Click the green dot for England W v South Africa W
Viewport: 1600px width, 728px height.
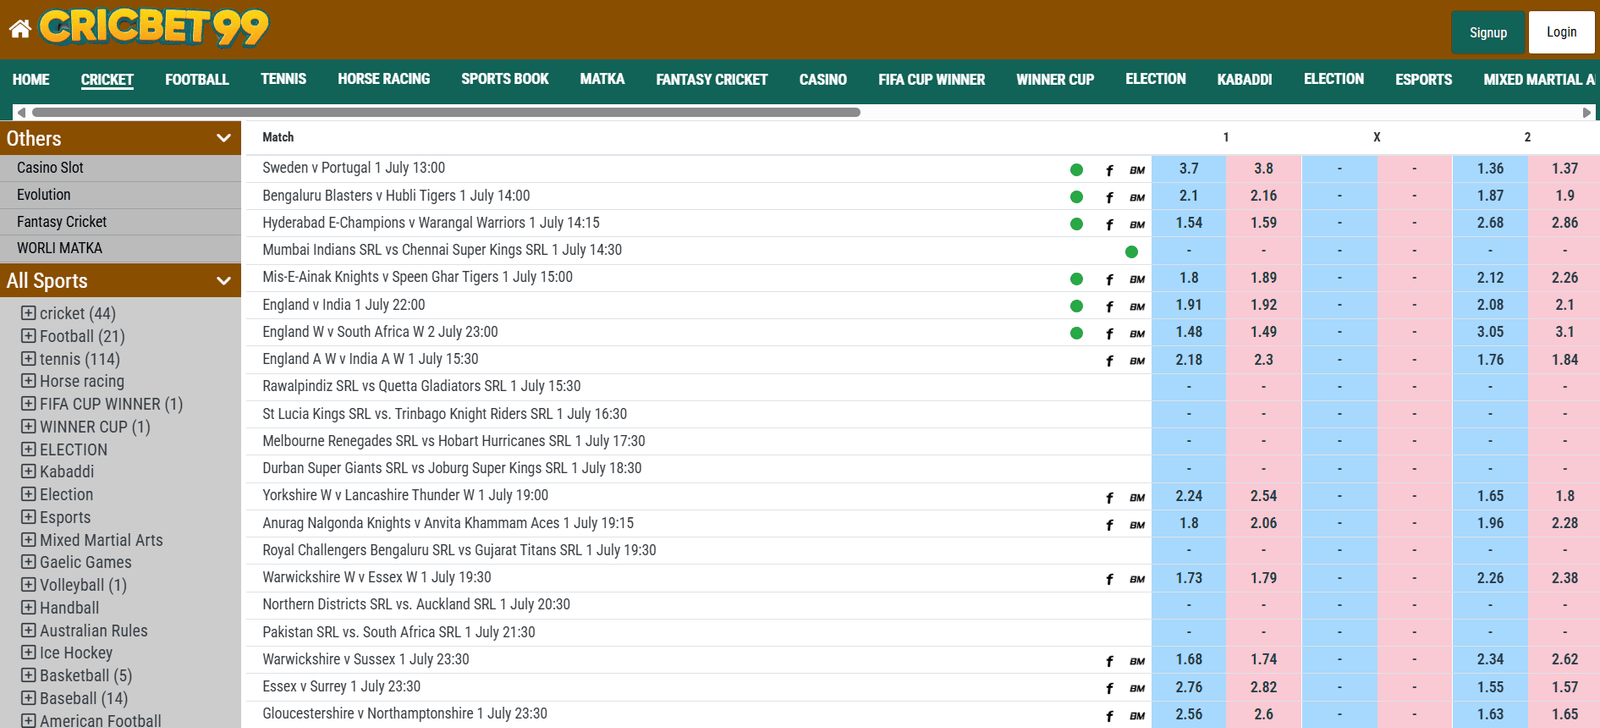click(1076, 333)
